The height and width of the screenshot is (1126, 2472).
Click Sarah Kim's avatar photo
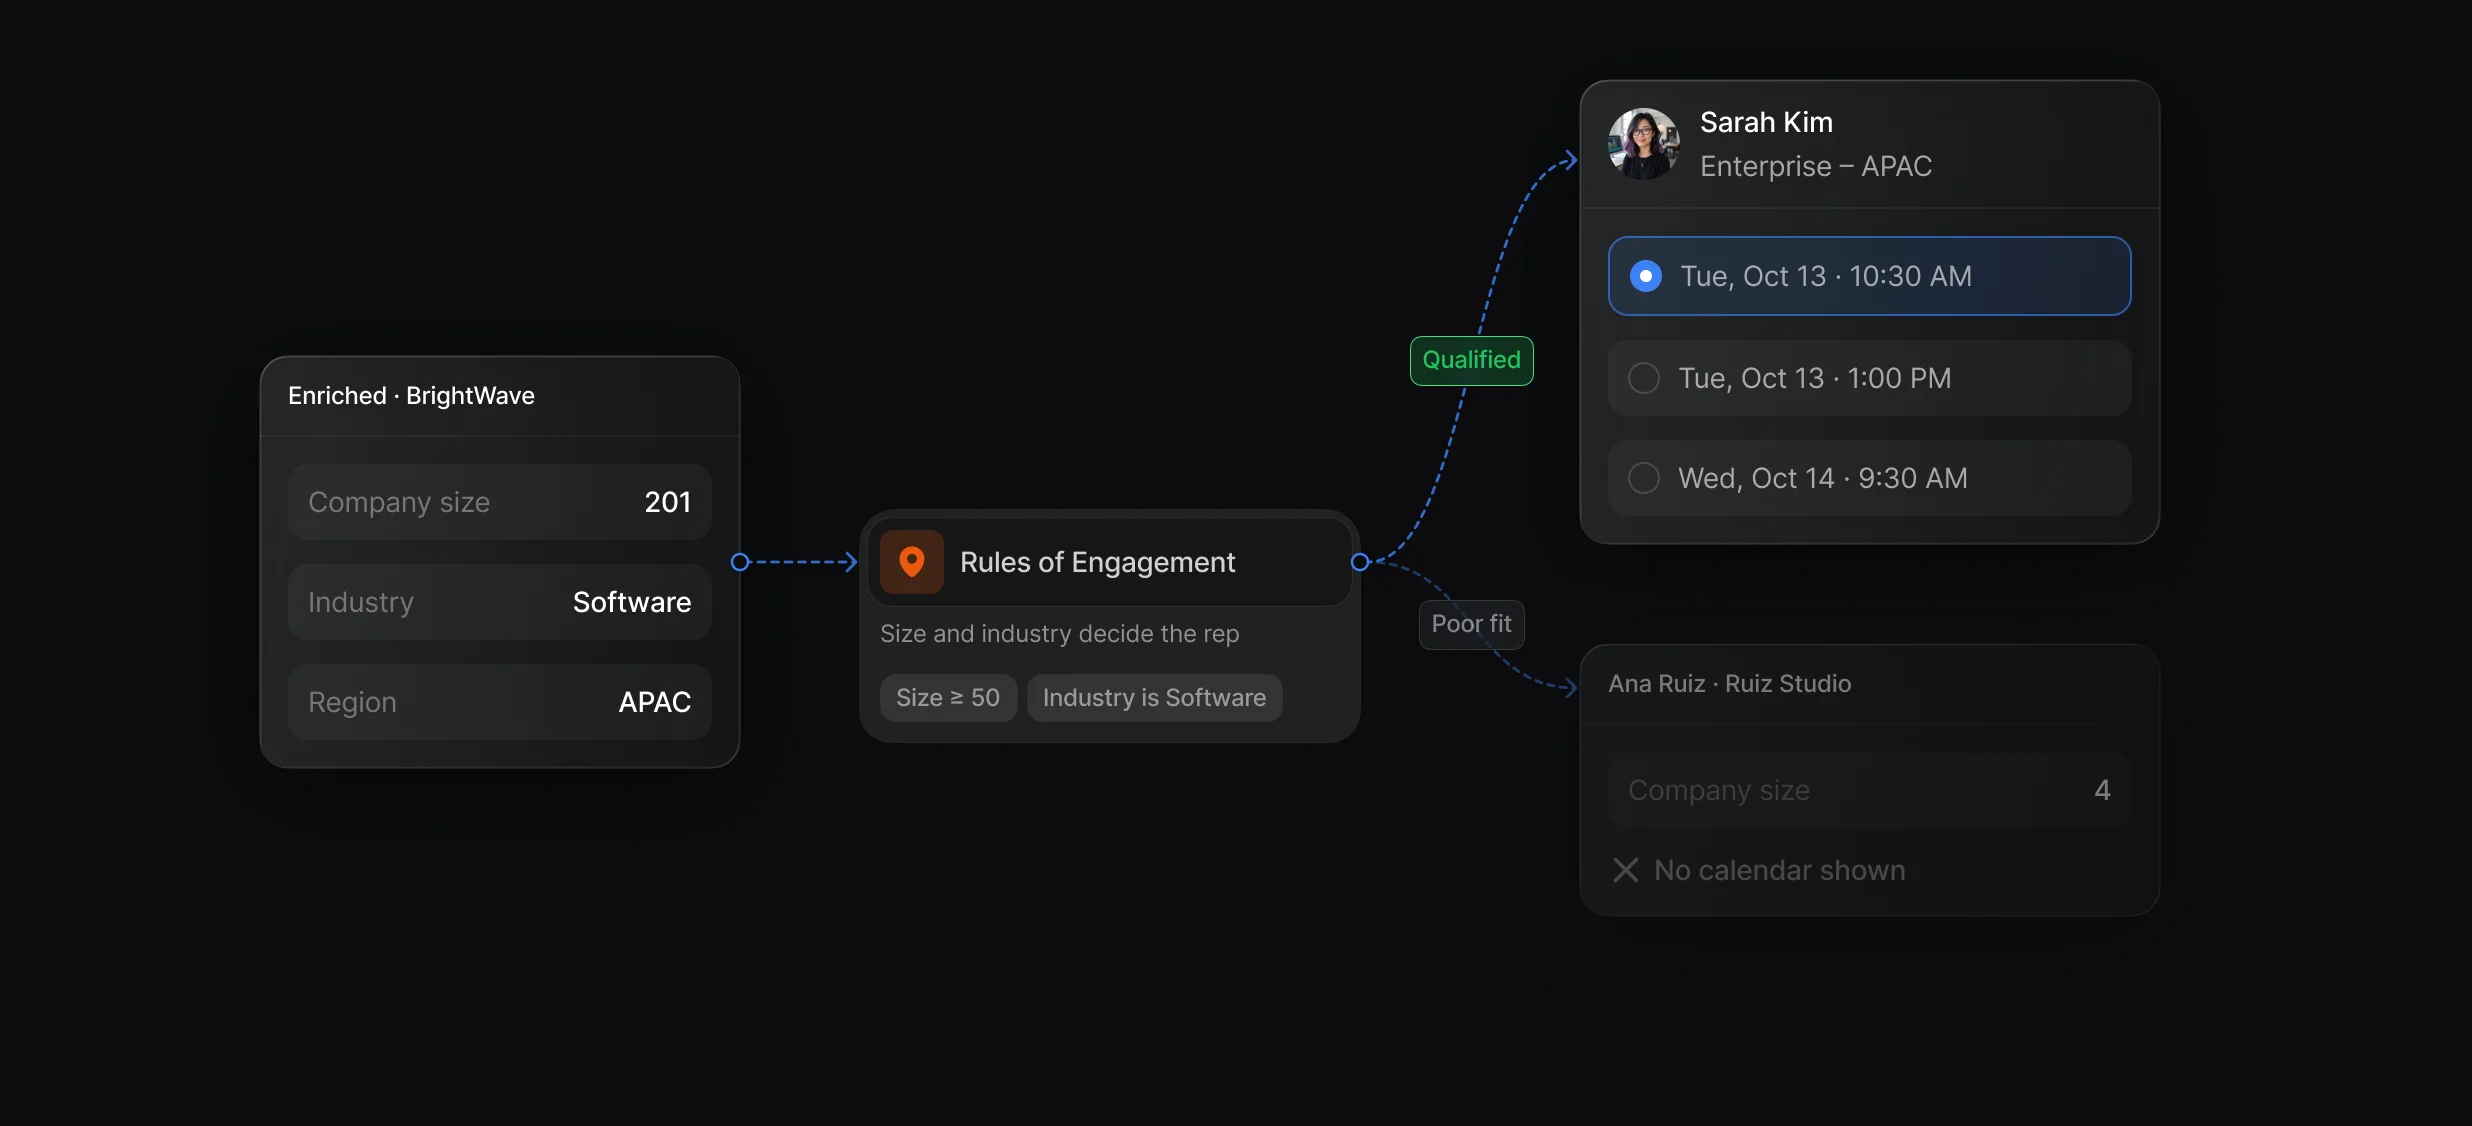1643,144
